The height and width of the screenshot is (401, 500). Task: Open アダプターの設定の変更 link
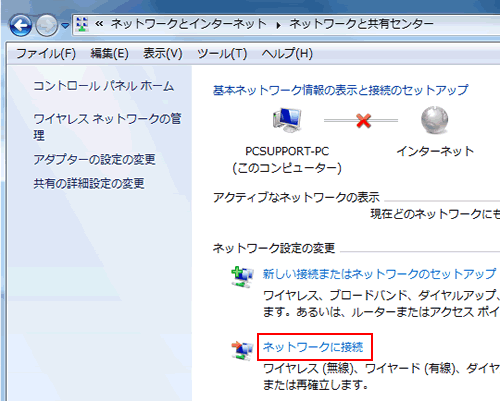pos(94,159)
